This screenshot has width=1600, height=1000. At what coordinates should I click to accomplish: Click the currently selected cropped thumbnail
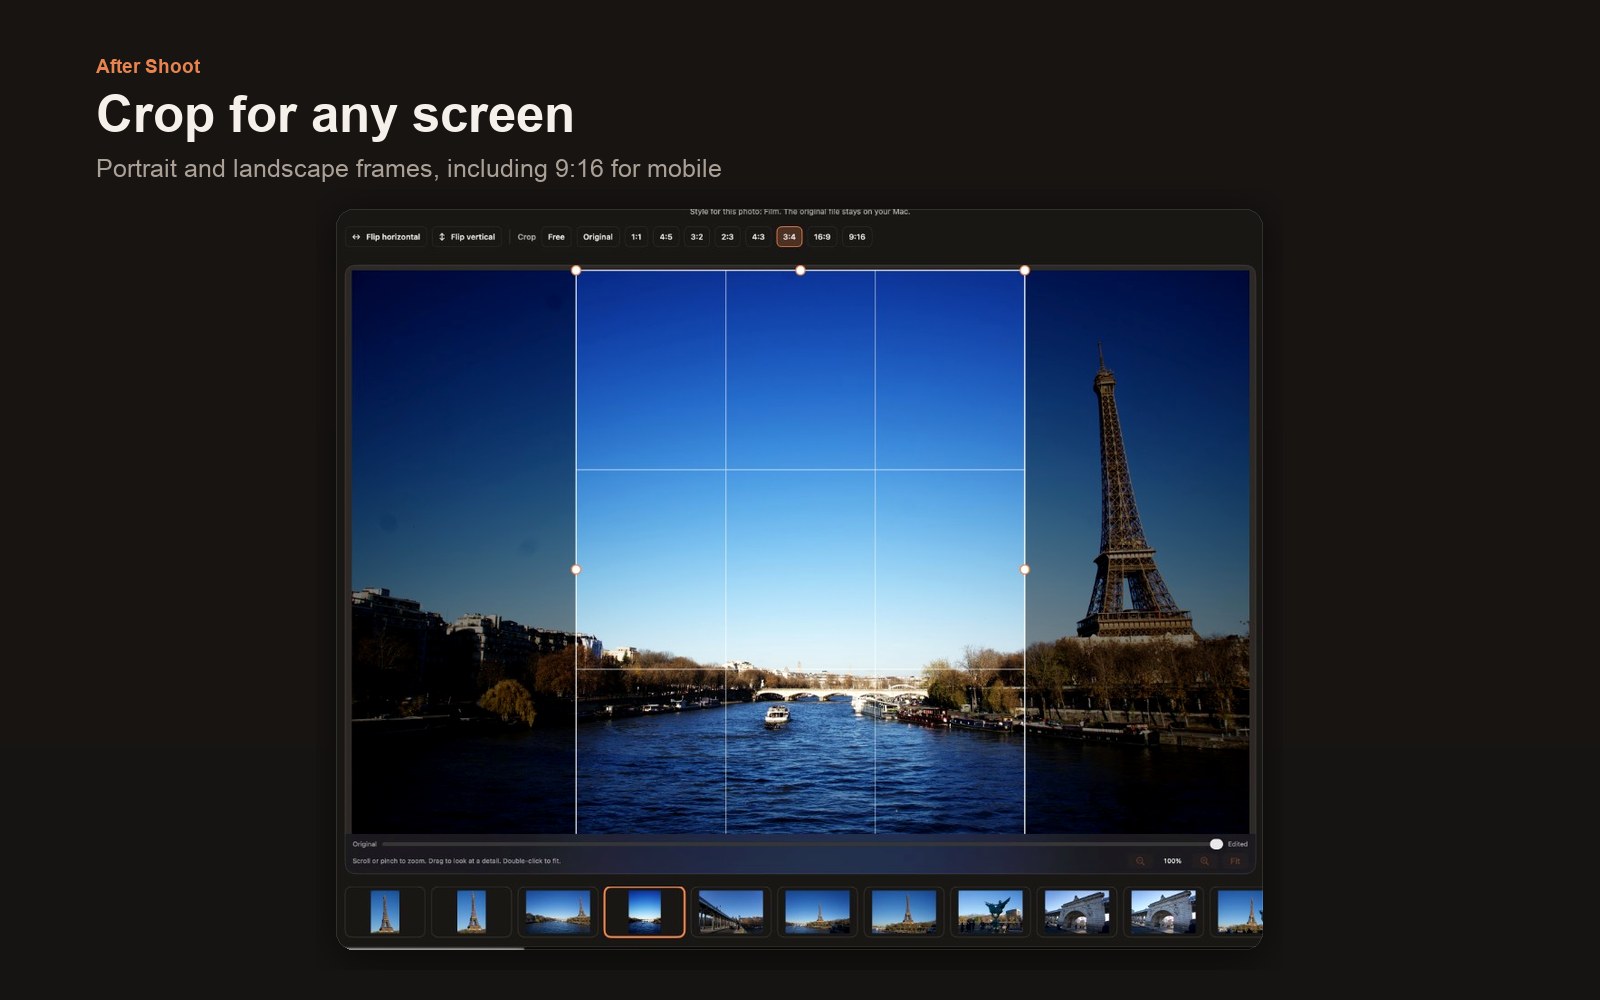pyautogui.click(x=644, y=912)
